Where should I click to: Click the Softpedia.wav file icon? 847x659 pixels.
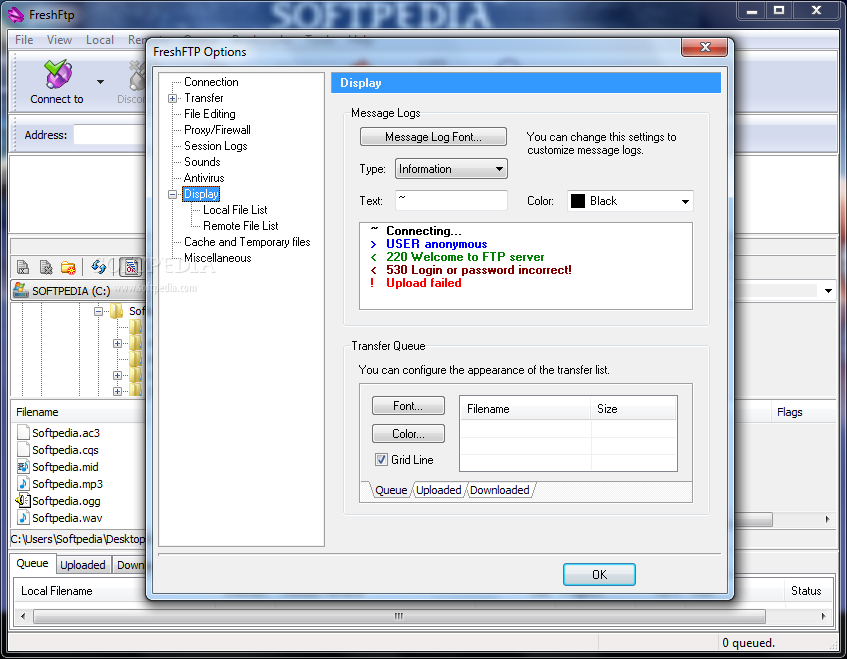(23, 517)
